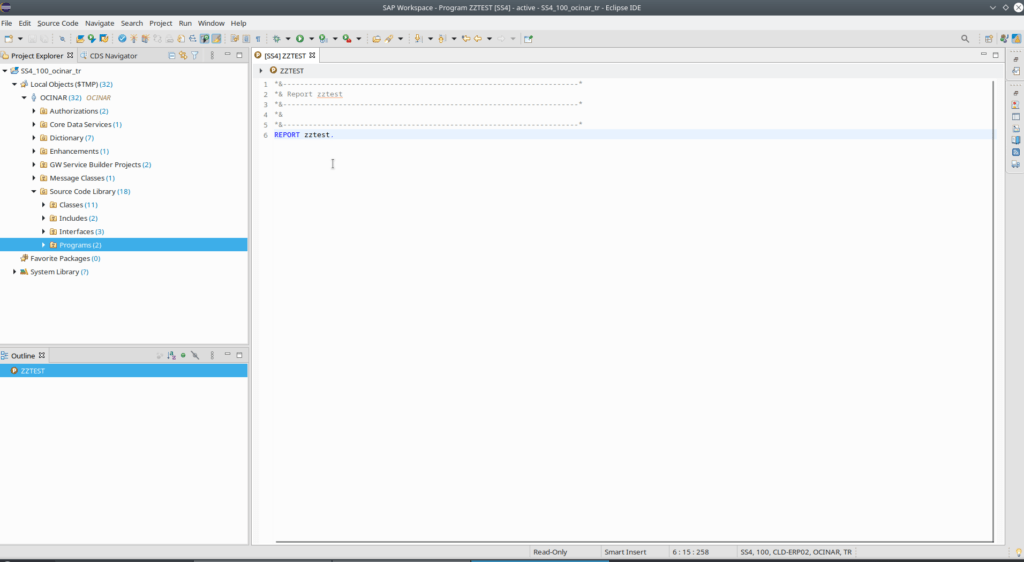Open the Window menu

tap(211, 23)
